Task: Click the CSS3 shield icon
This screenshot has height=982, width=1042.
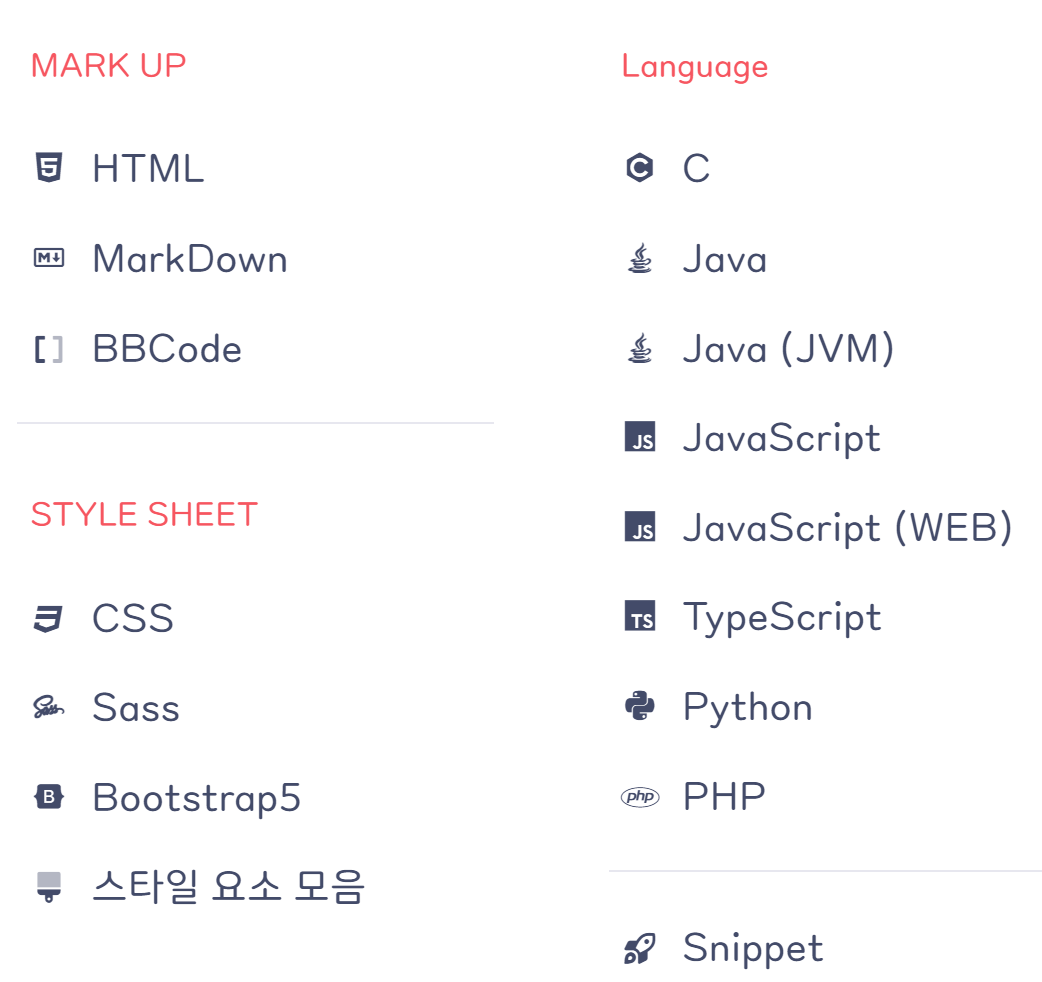Action: (x=49, y=619)
